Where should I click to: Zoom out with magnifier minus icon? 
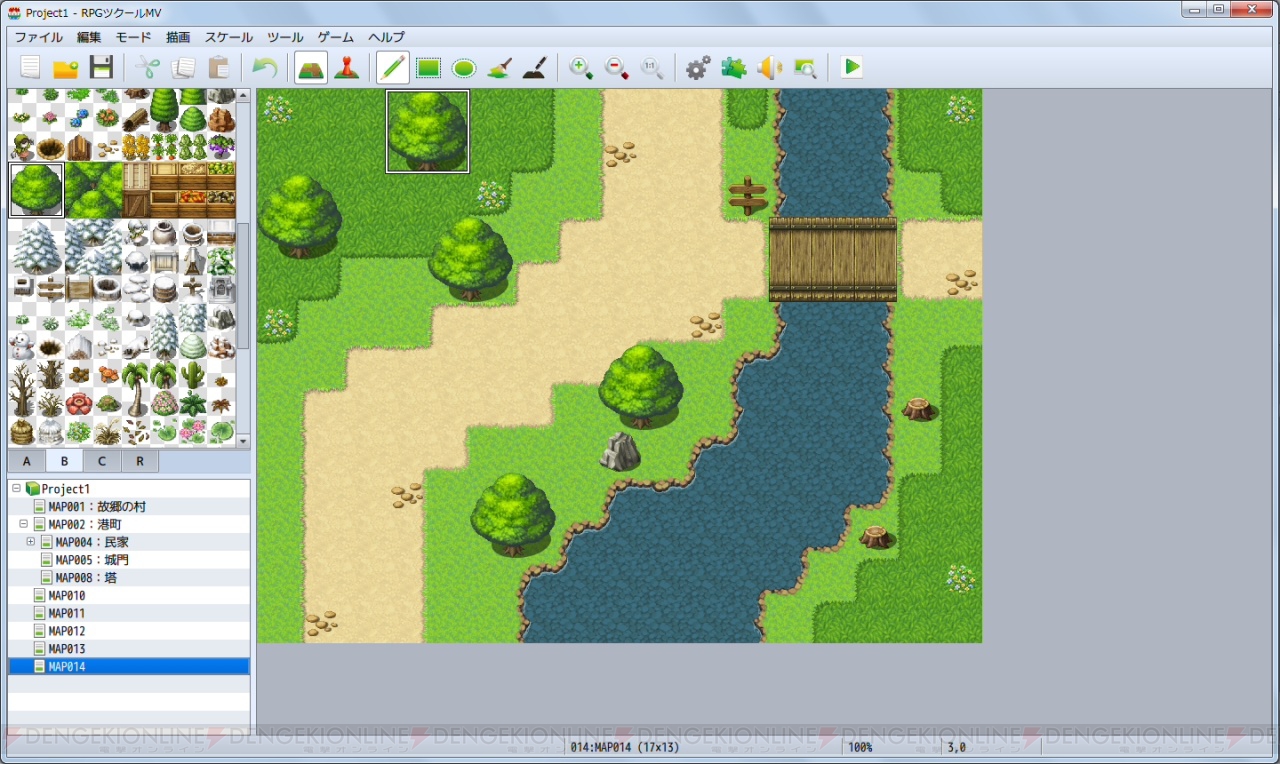[617, 67]
